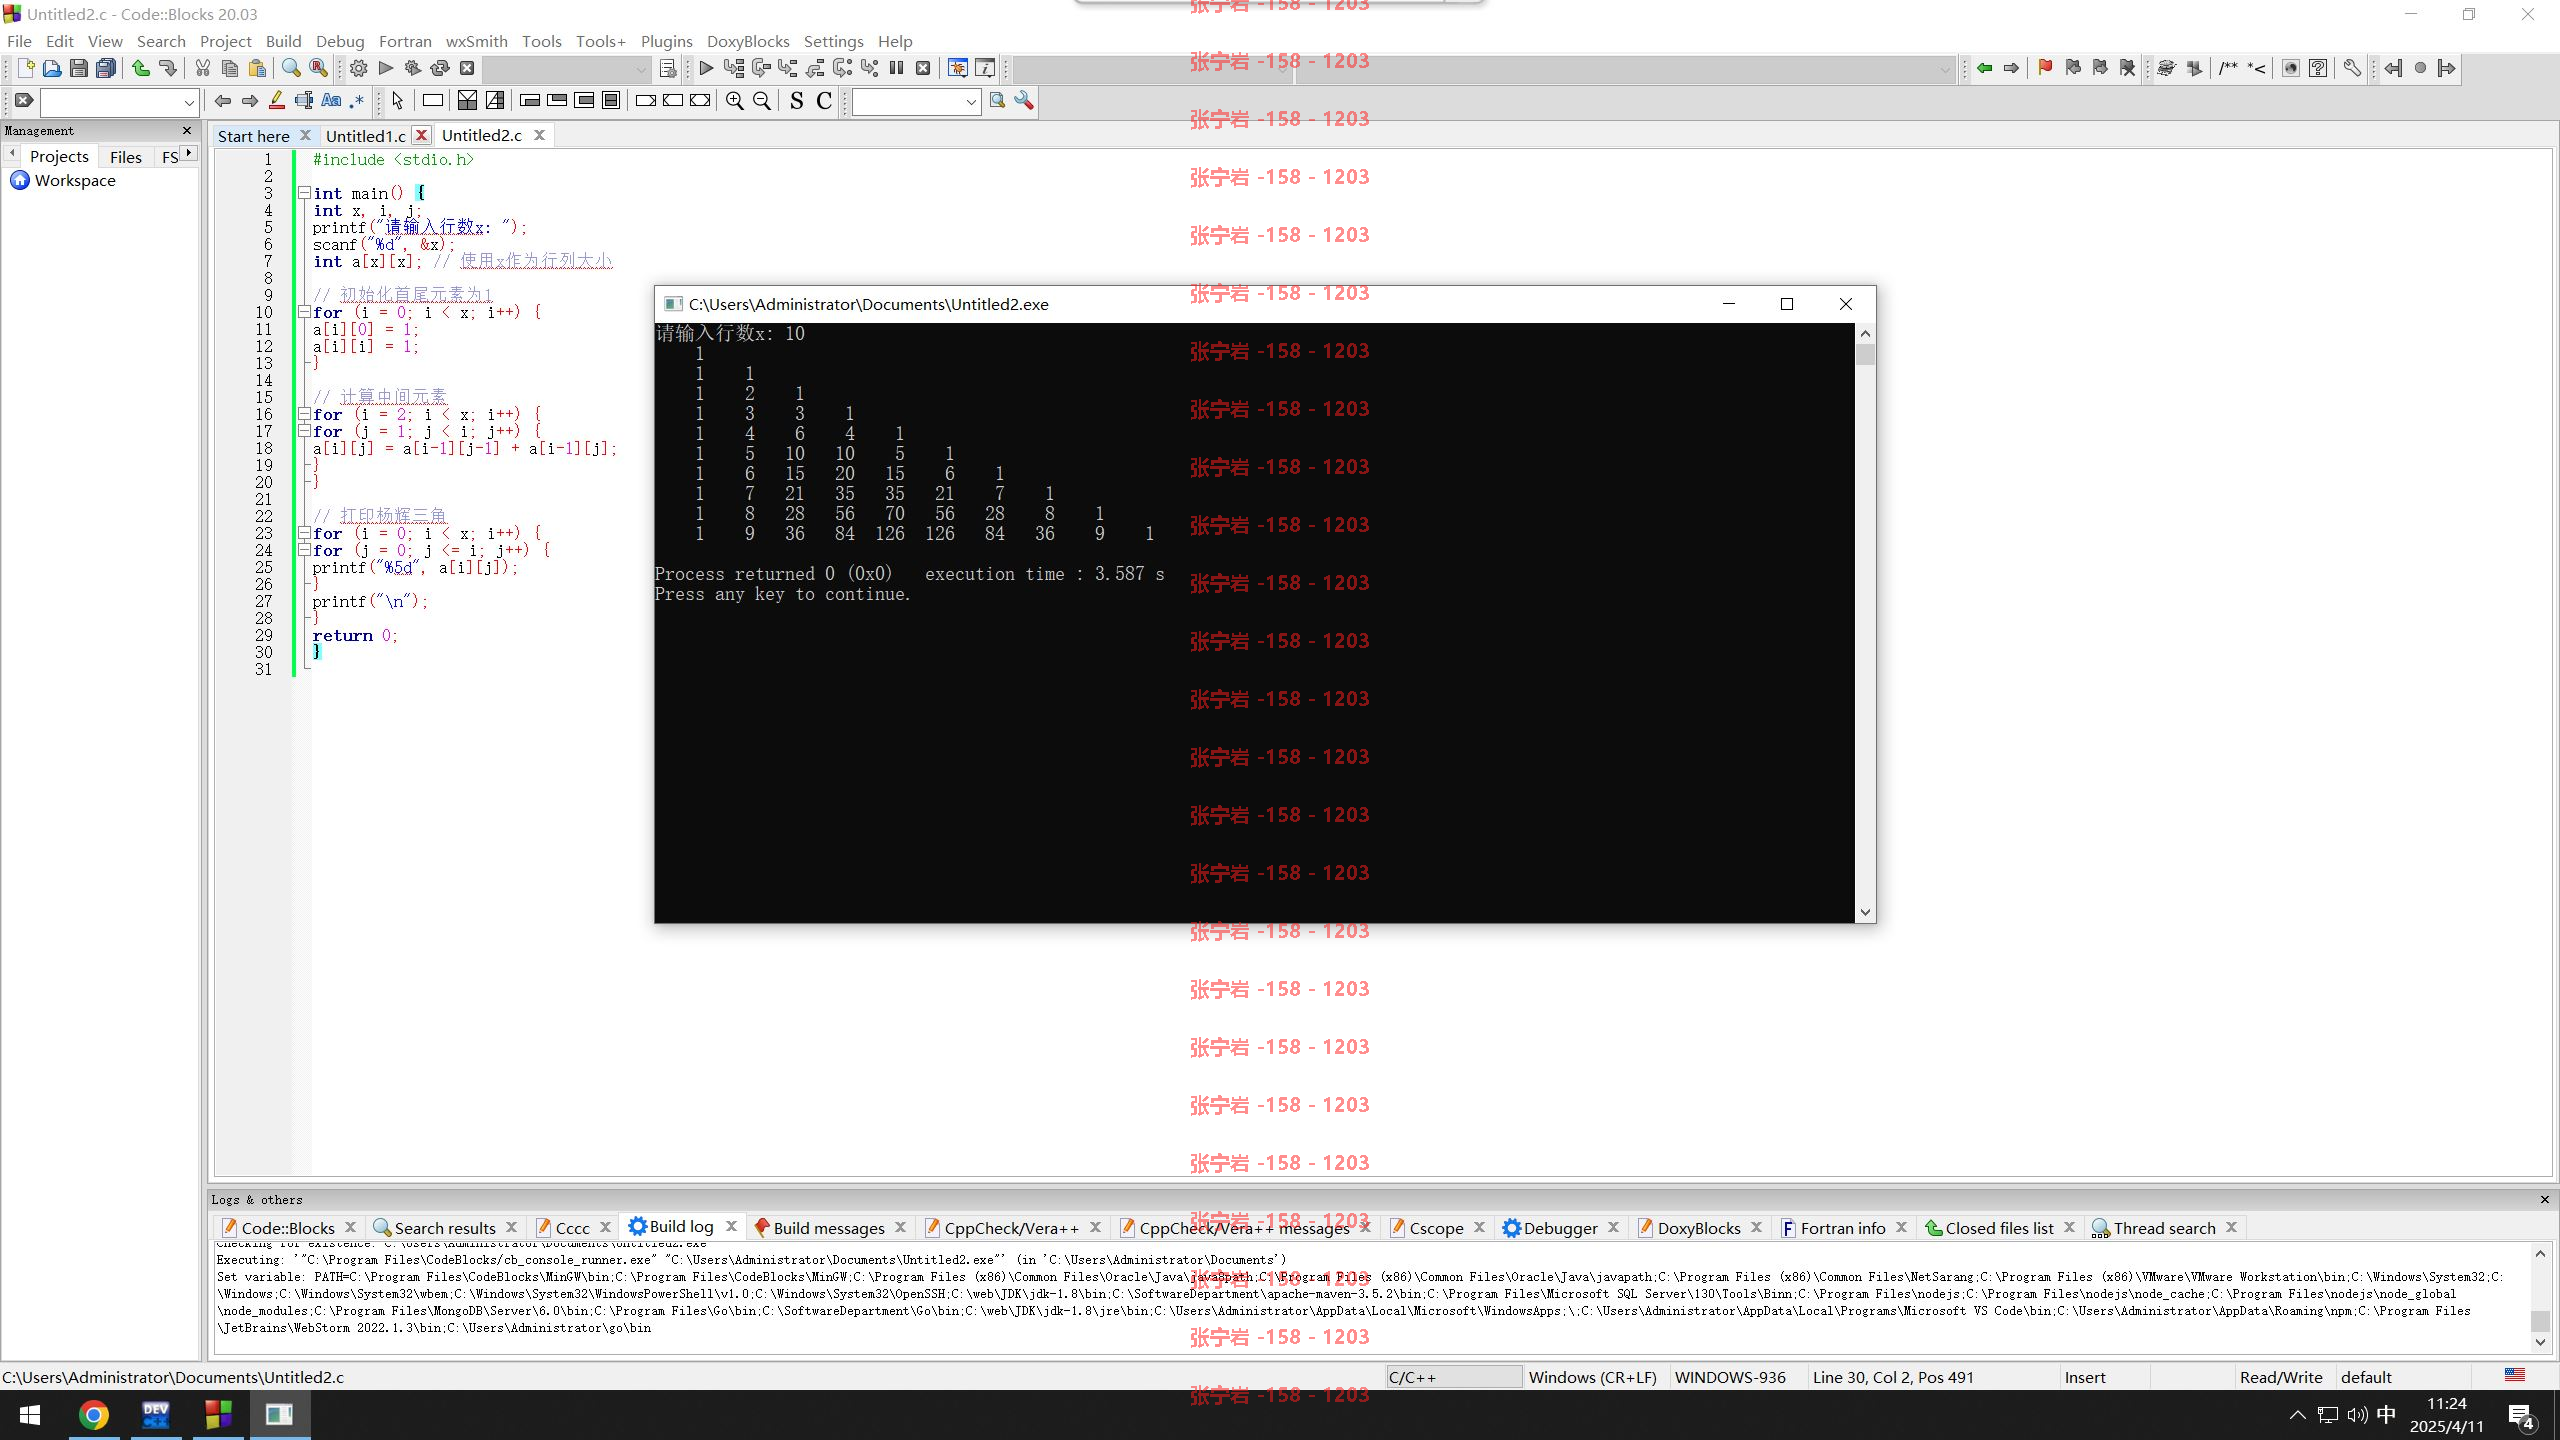Open the Settings menu
This screenshot has width=2560, height=1440.
click(833, 41)
